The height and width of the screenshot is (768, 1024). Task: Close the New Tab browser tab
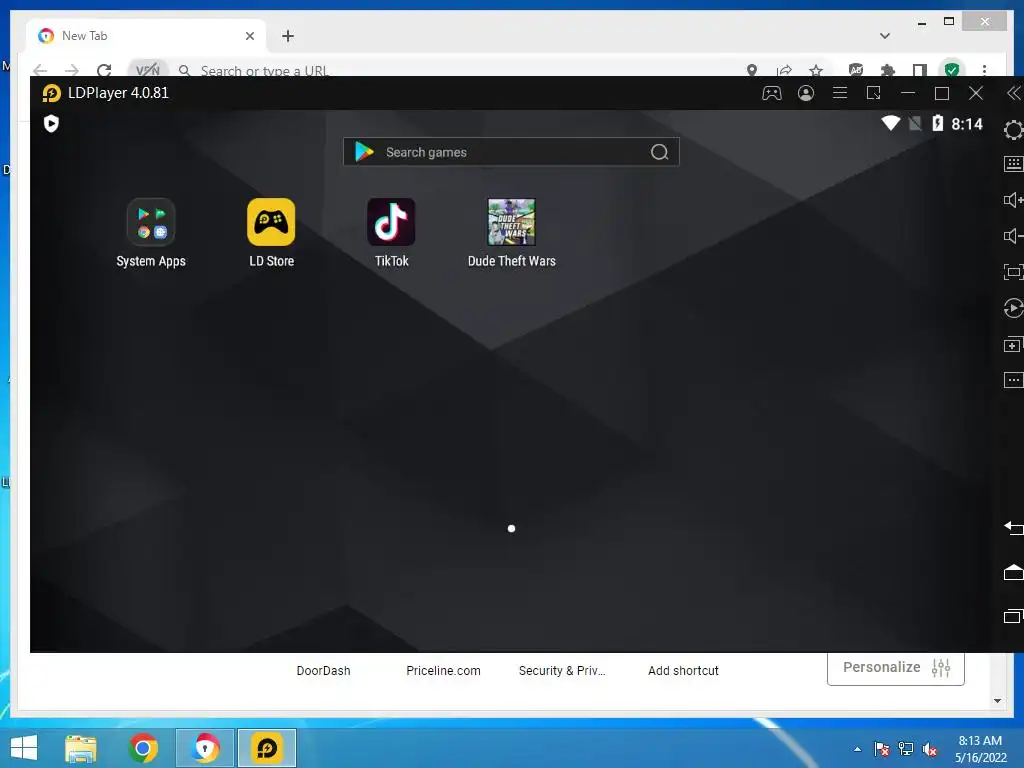[x=249, y=36]
